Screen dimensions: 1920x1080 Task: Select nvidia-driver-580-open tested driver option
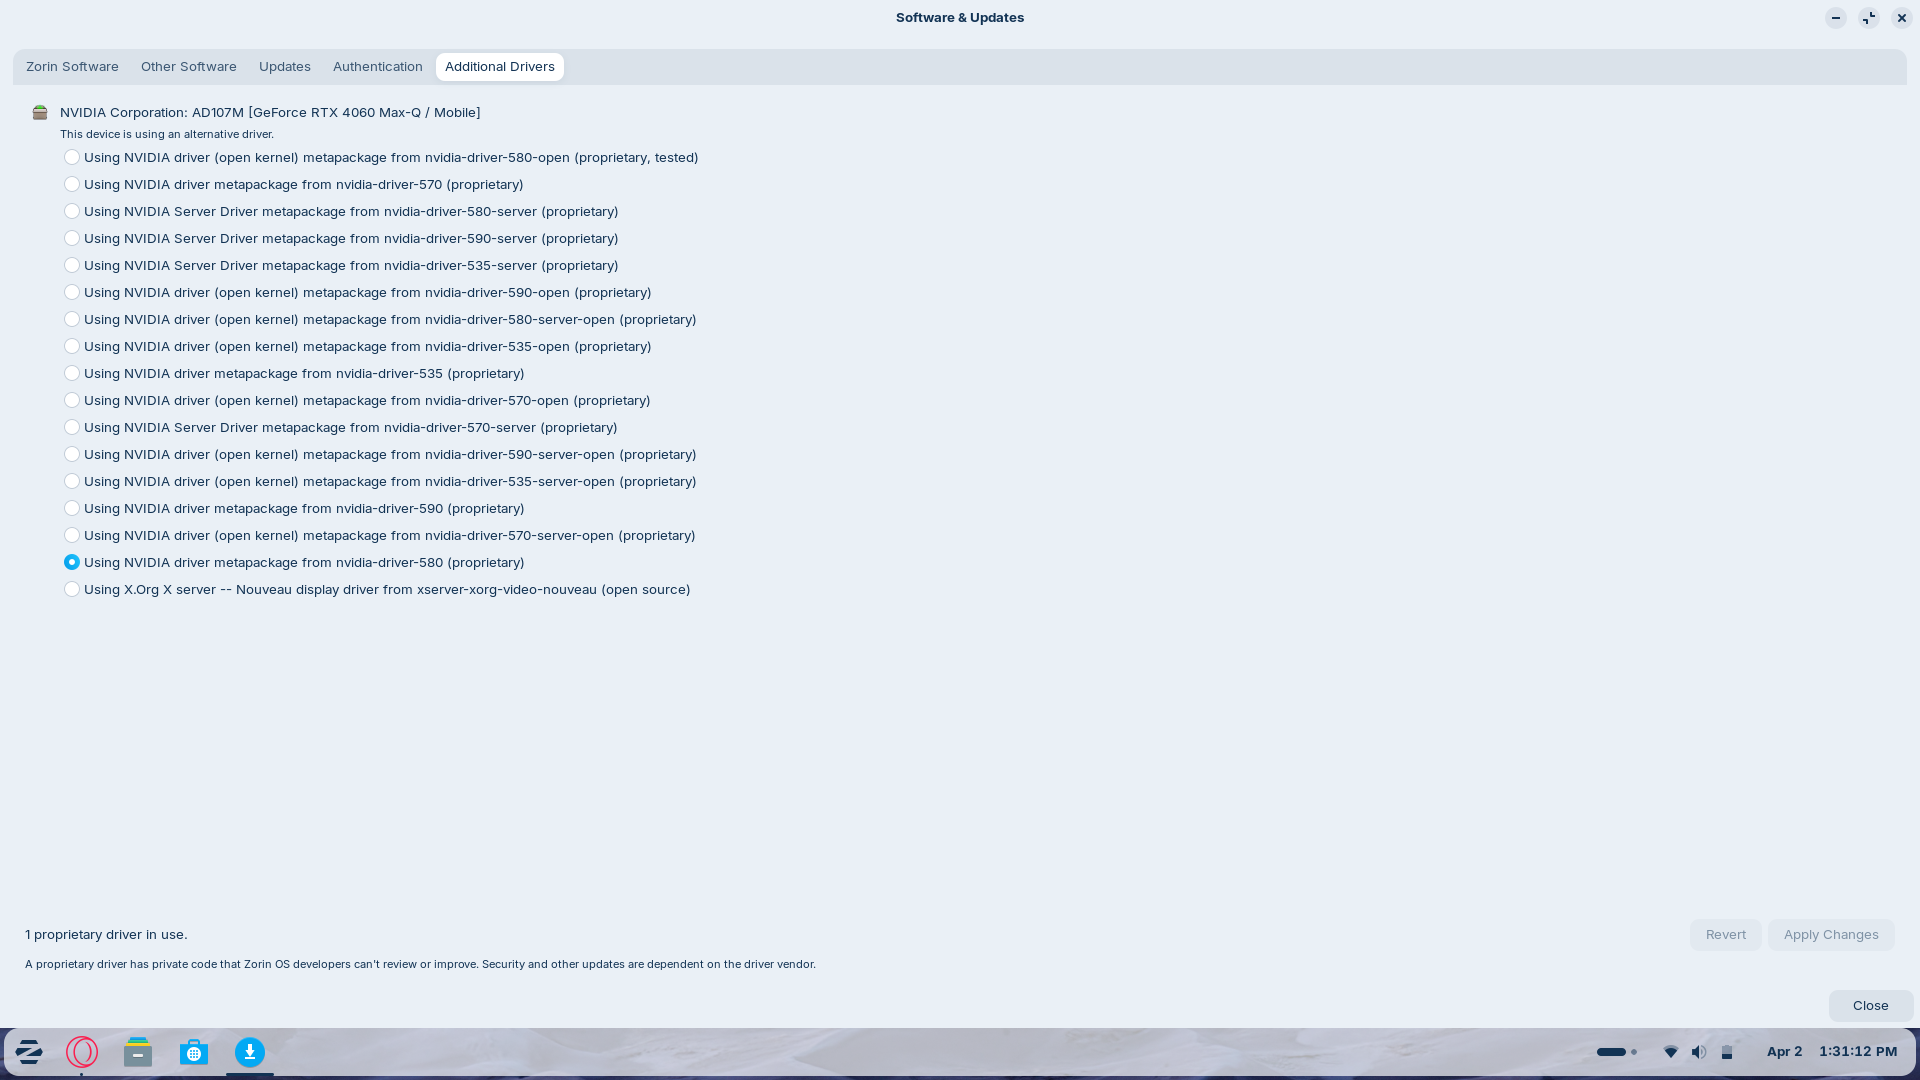click(x=72, y=157)
